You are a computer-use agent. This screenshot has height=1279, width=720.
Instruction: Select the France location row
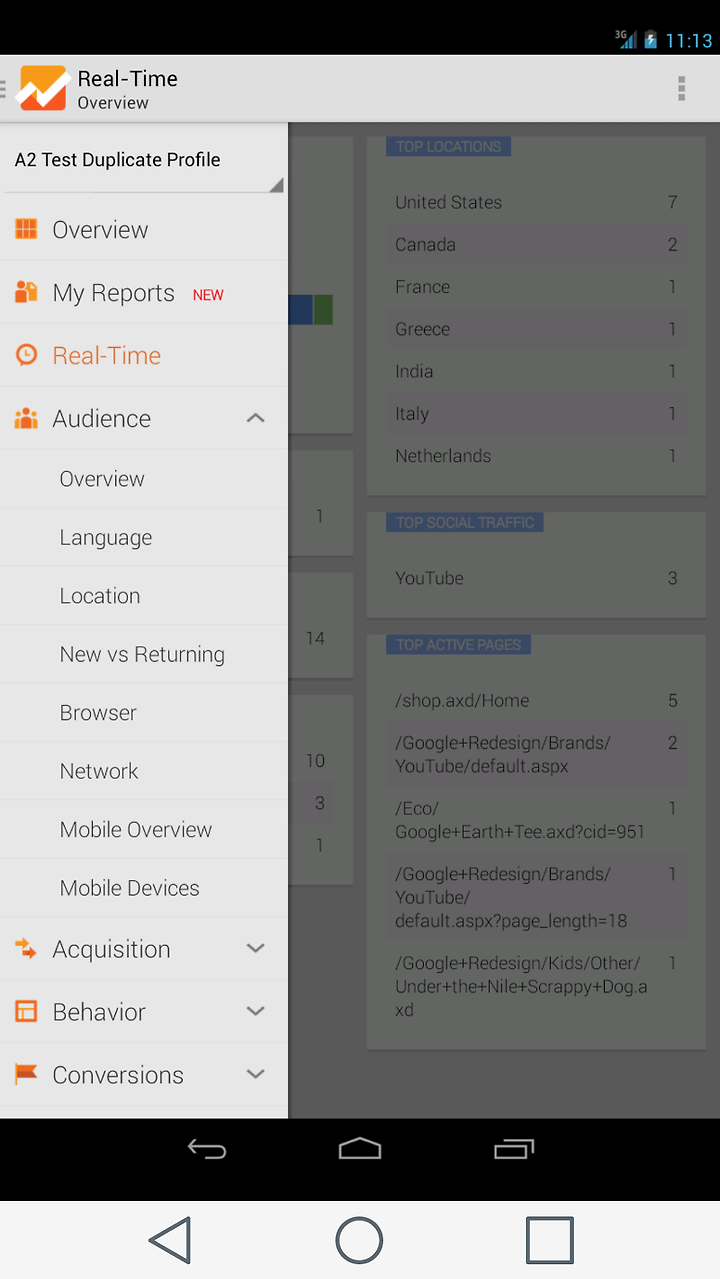coord(536,287)
